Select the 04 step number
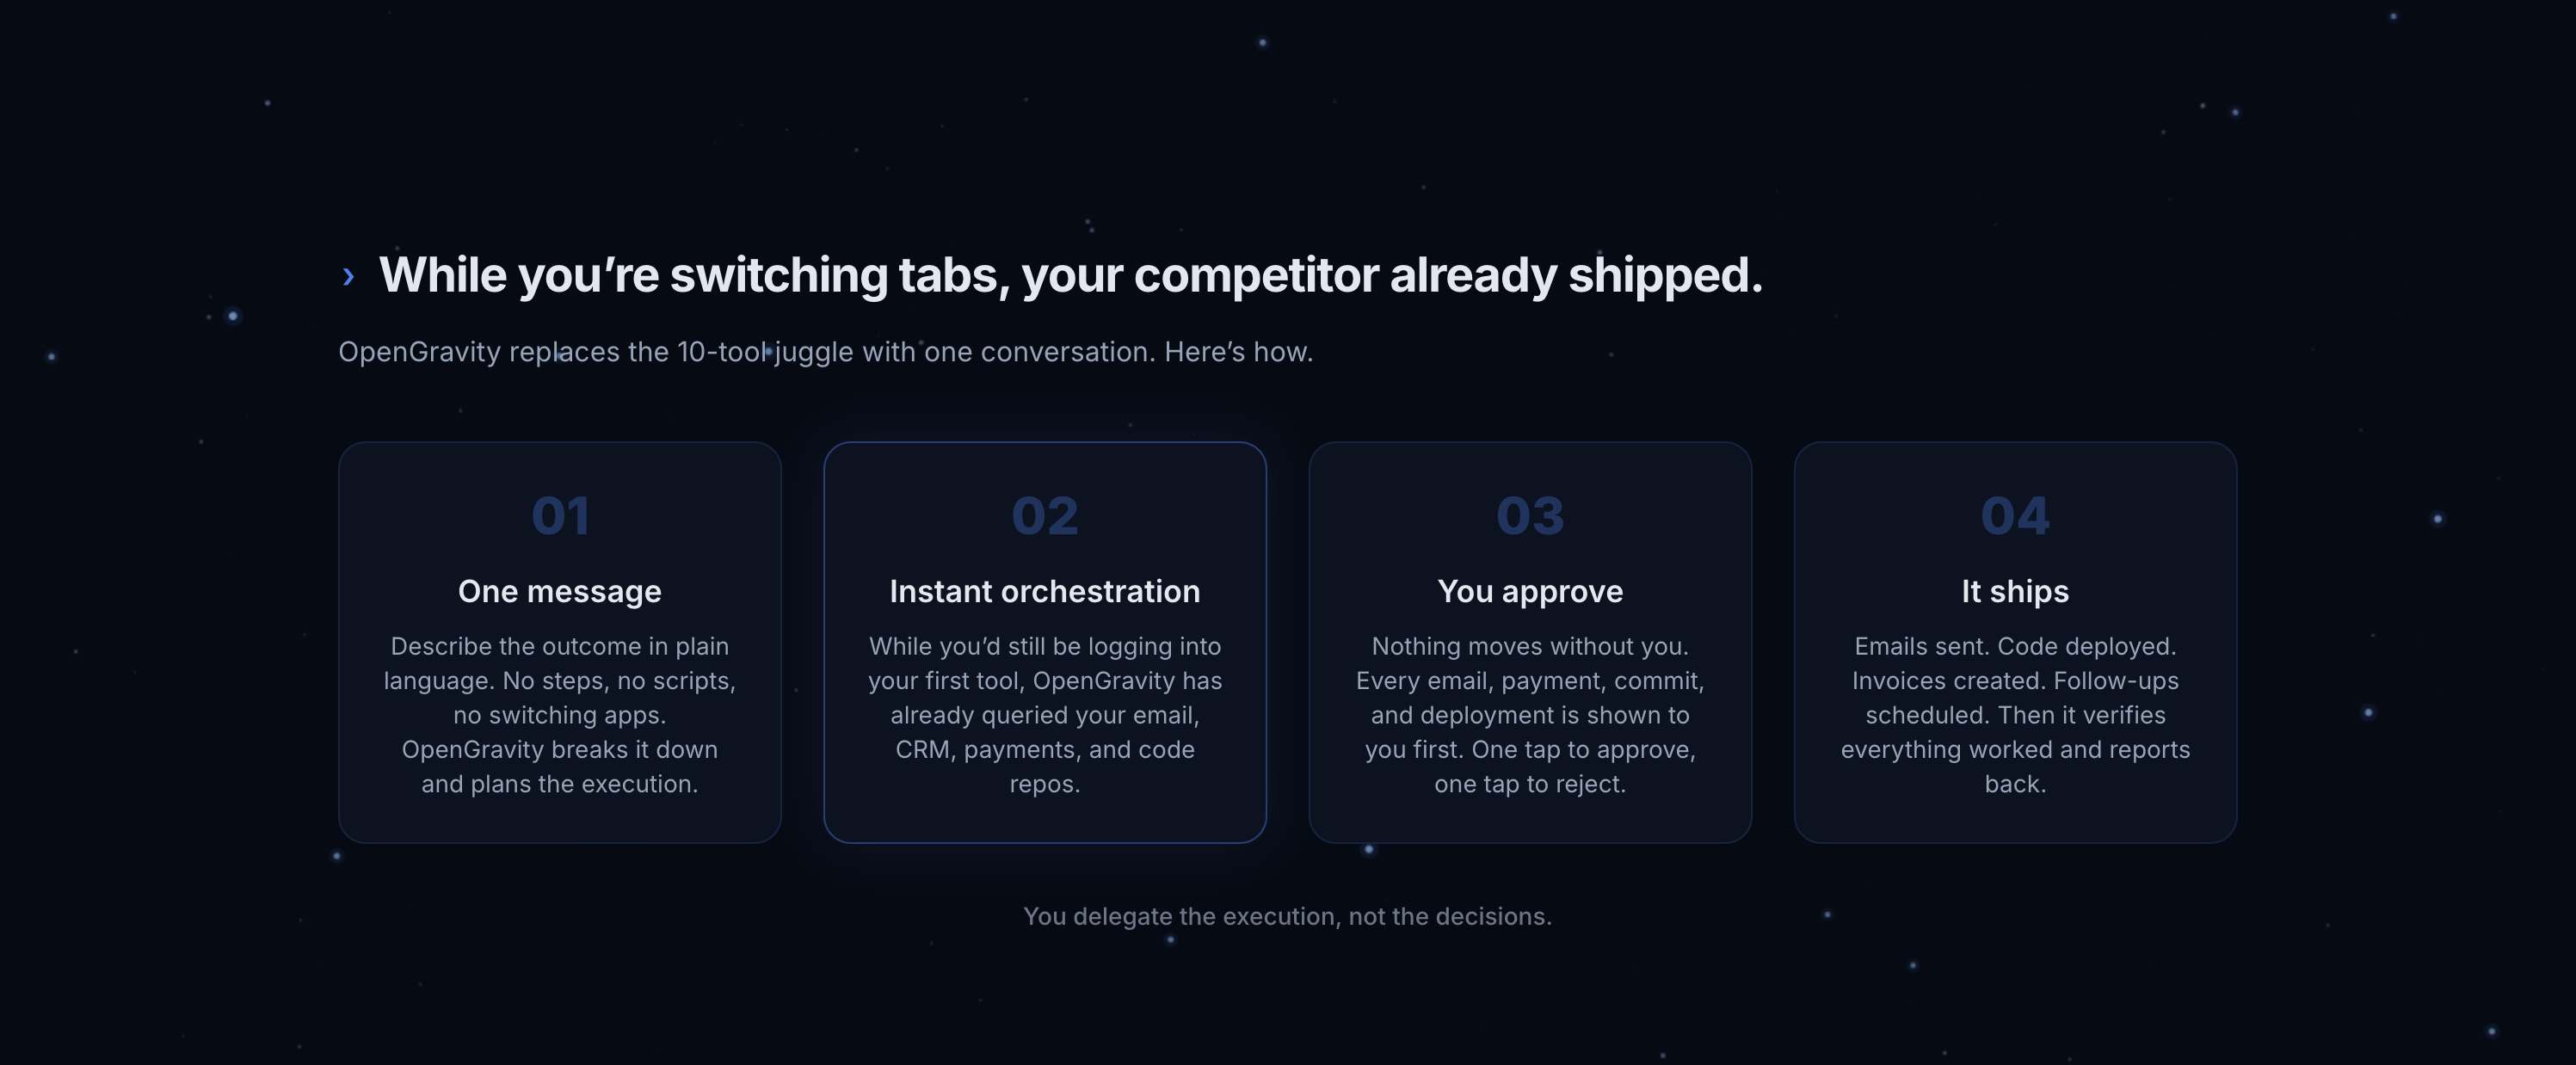2576x1065 pixels. [x=2015, y=516]
